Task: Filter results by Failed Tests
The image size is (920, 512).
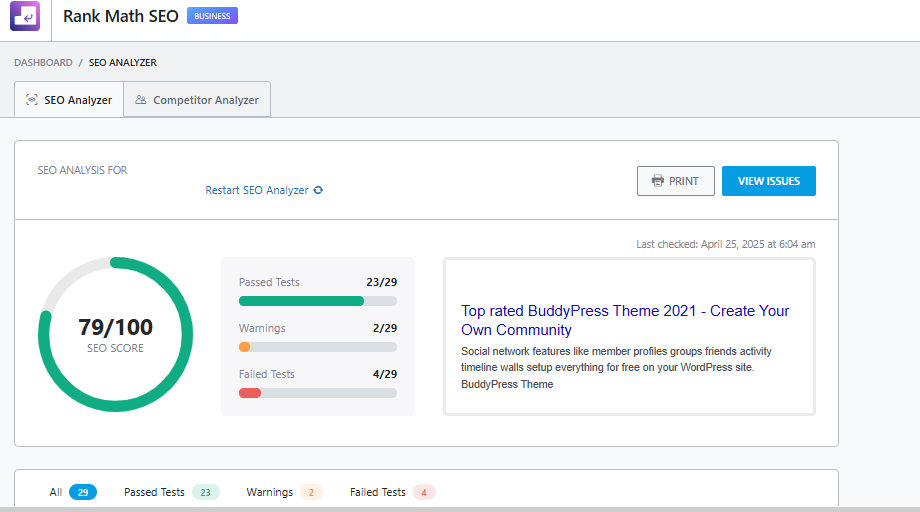Action: (393, 492)
